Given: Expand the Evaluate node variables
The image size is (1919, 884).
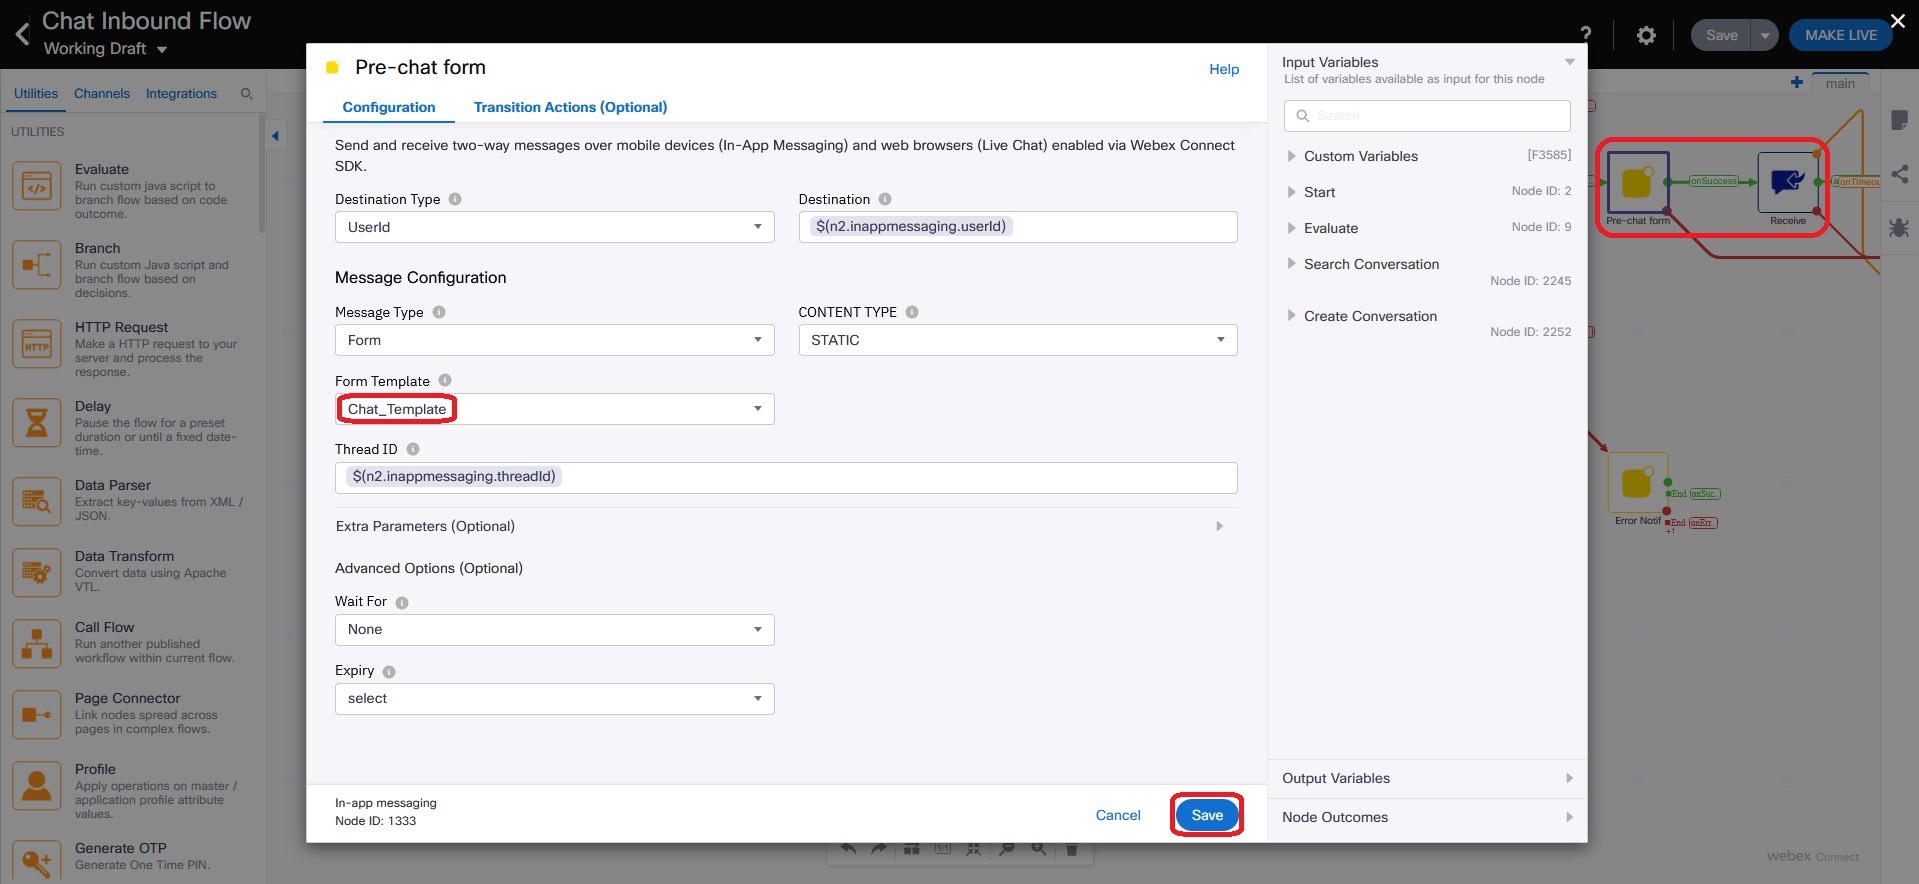Looking at the screenshot, I should point(1292,228).
